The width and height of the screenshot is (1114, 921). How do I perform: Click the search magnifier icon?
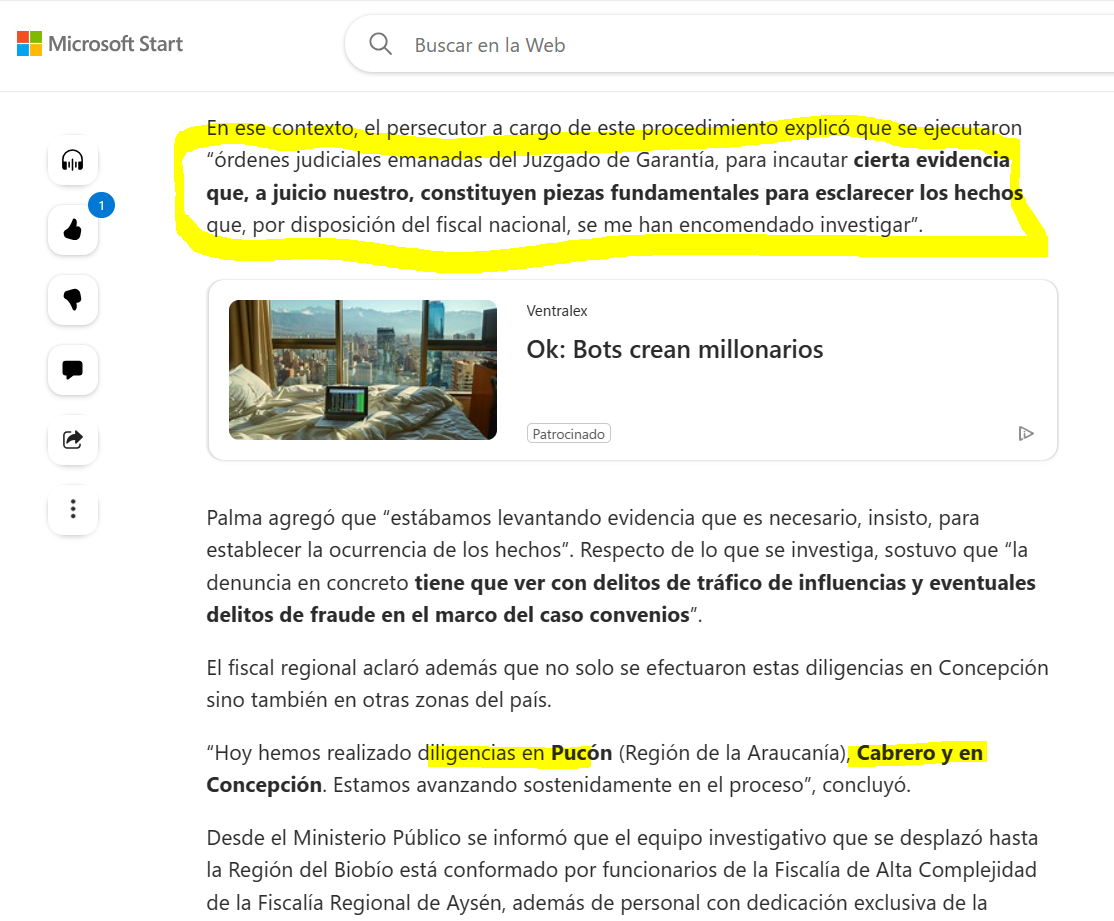pos(380,44)
